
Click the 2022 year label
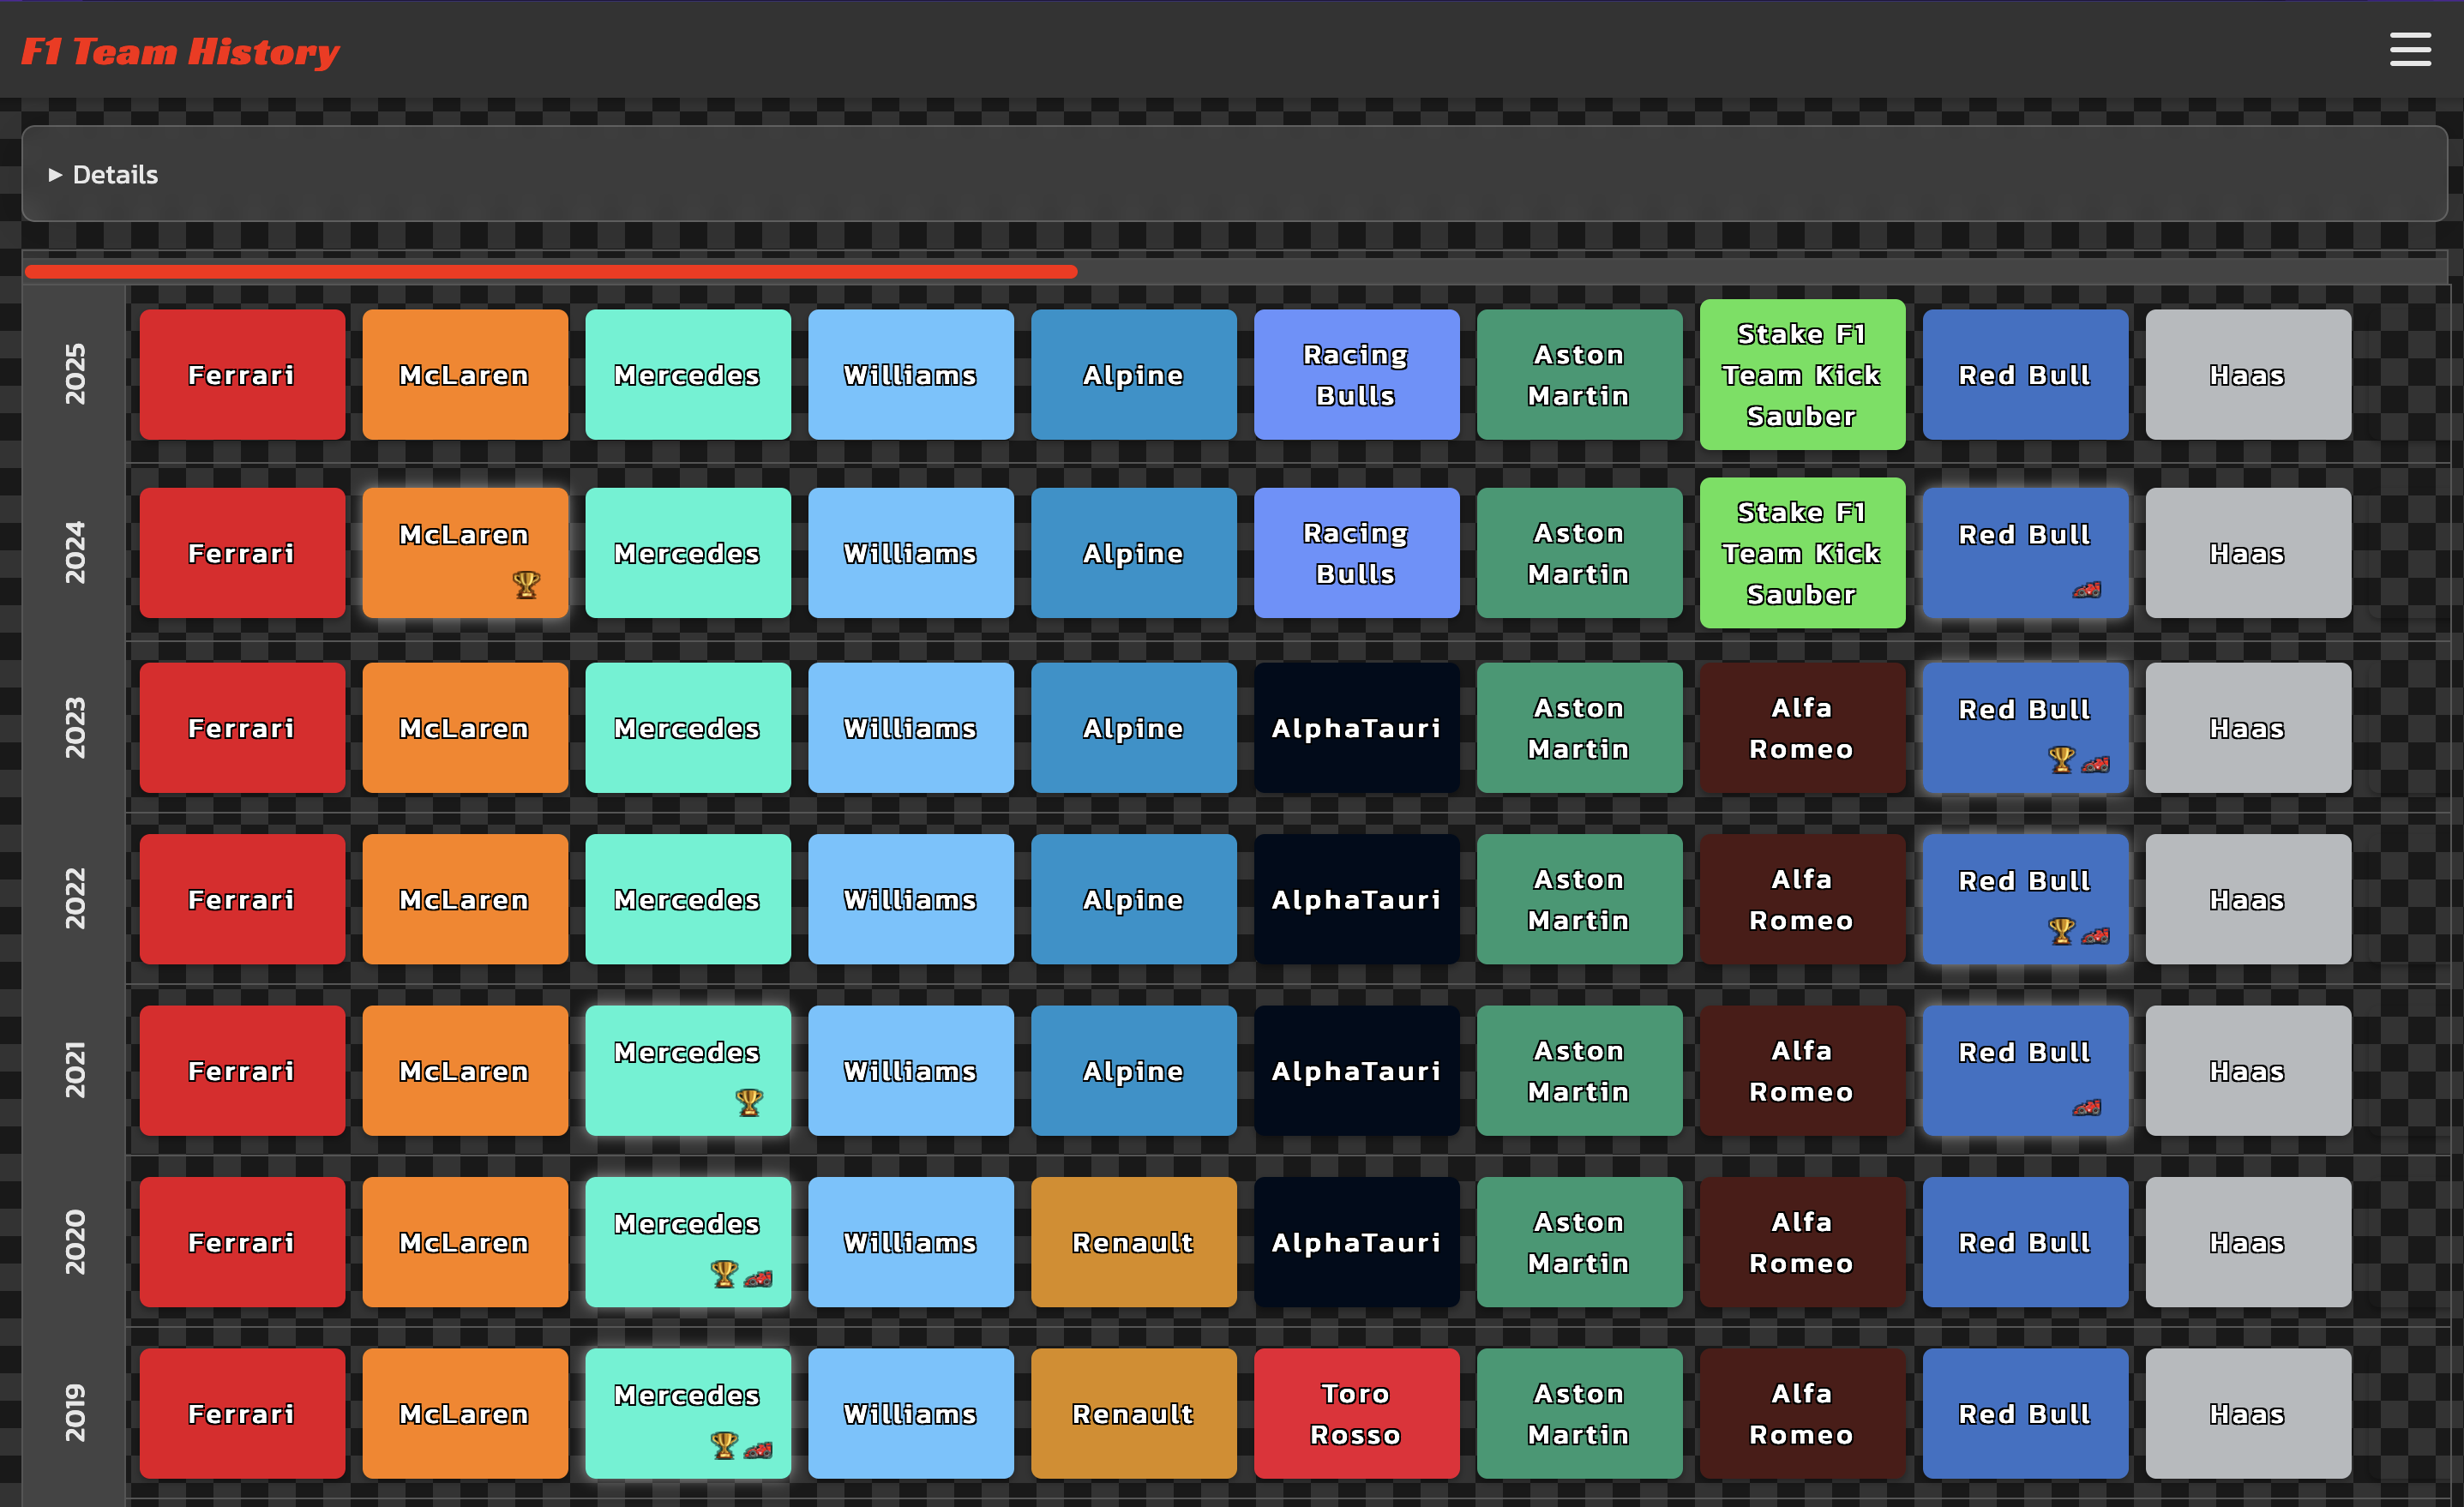coord(75,899)
